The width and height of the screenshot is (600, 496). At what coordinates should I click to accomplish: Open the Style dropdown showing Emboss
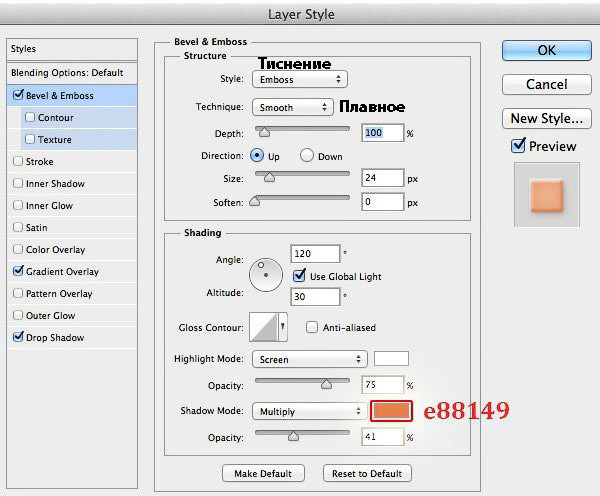[x=300, y=79]
